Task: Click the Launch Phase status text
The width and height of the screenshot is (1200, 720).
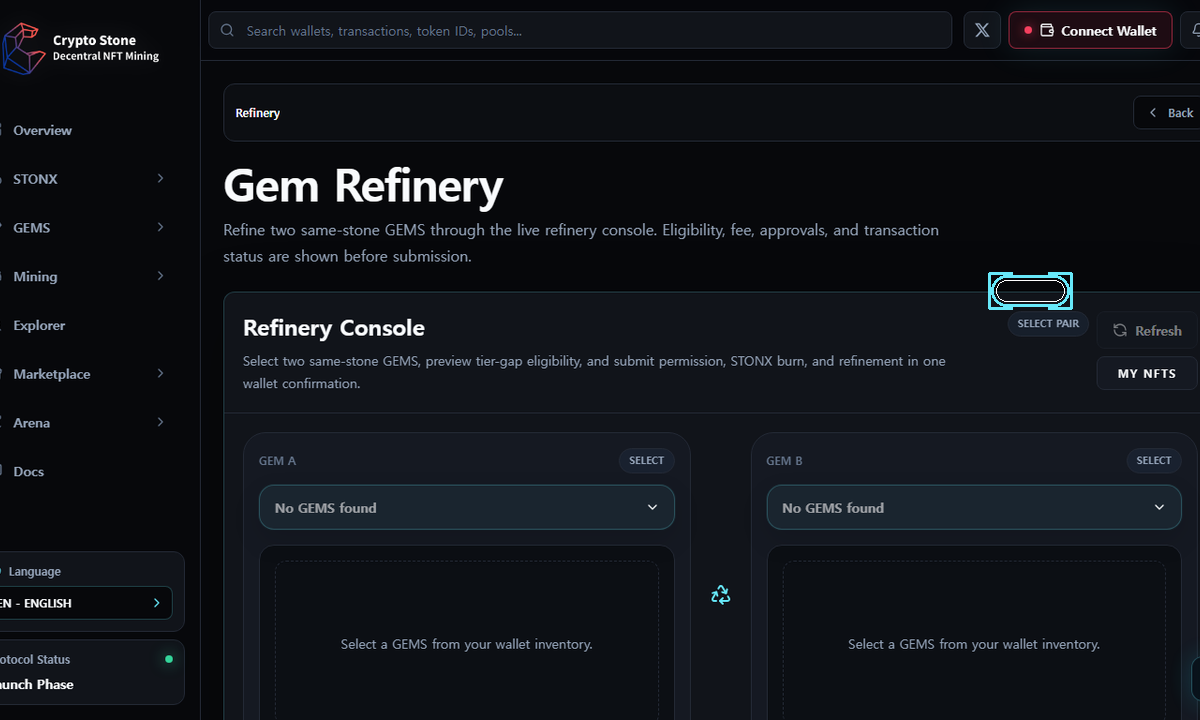Action: 37,684
